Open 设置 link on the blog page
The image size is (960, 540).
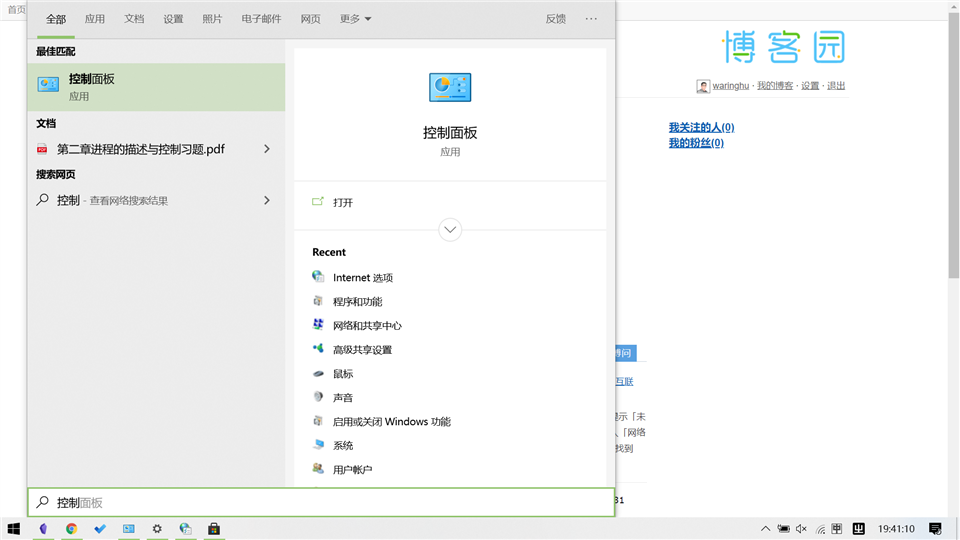(x=810, y=86)
